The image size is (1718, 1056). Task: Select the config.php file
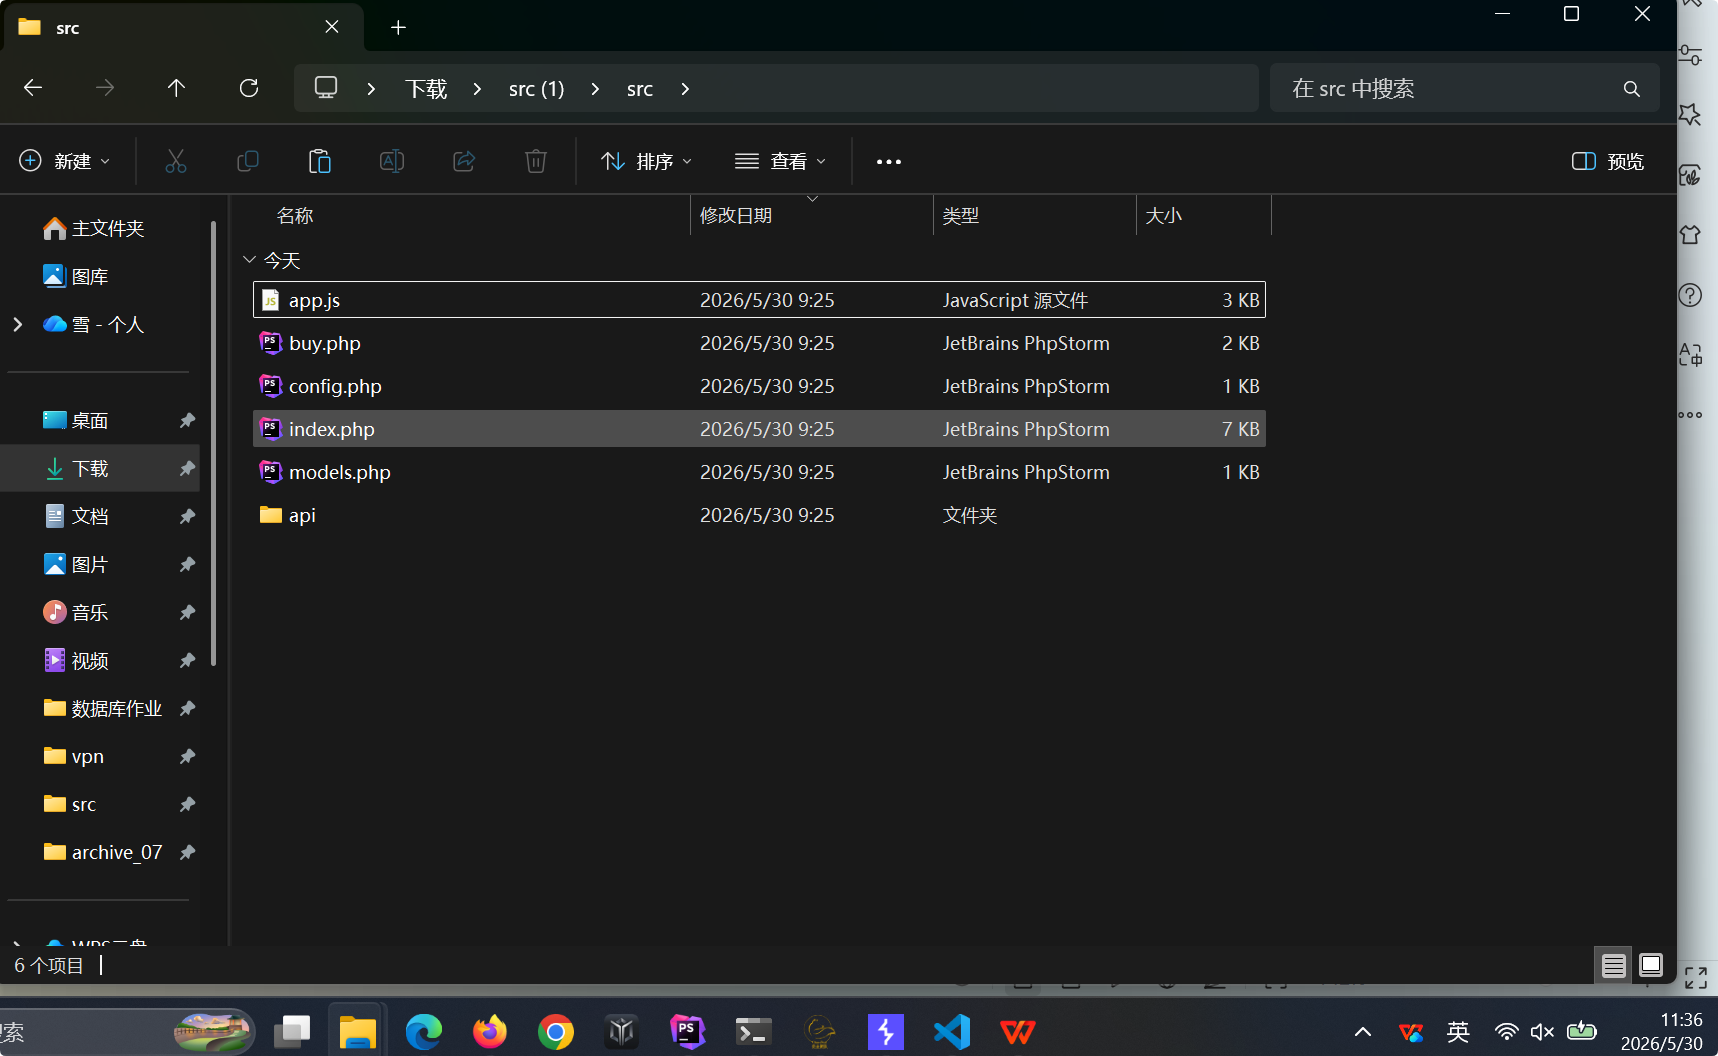click(x=759, y=386)
